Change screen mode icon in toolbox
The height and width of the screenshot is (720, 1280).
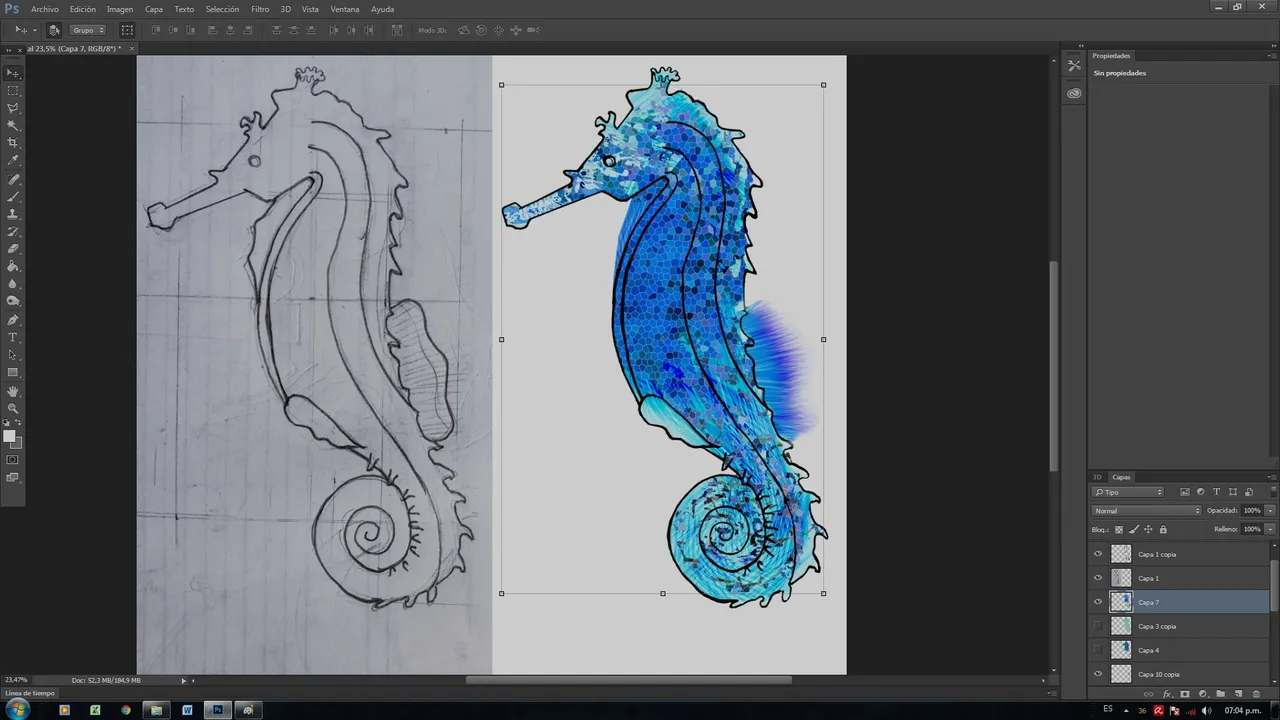(x=13, y=478)
